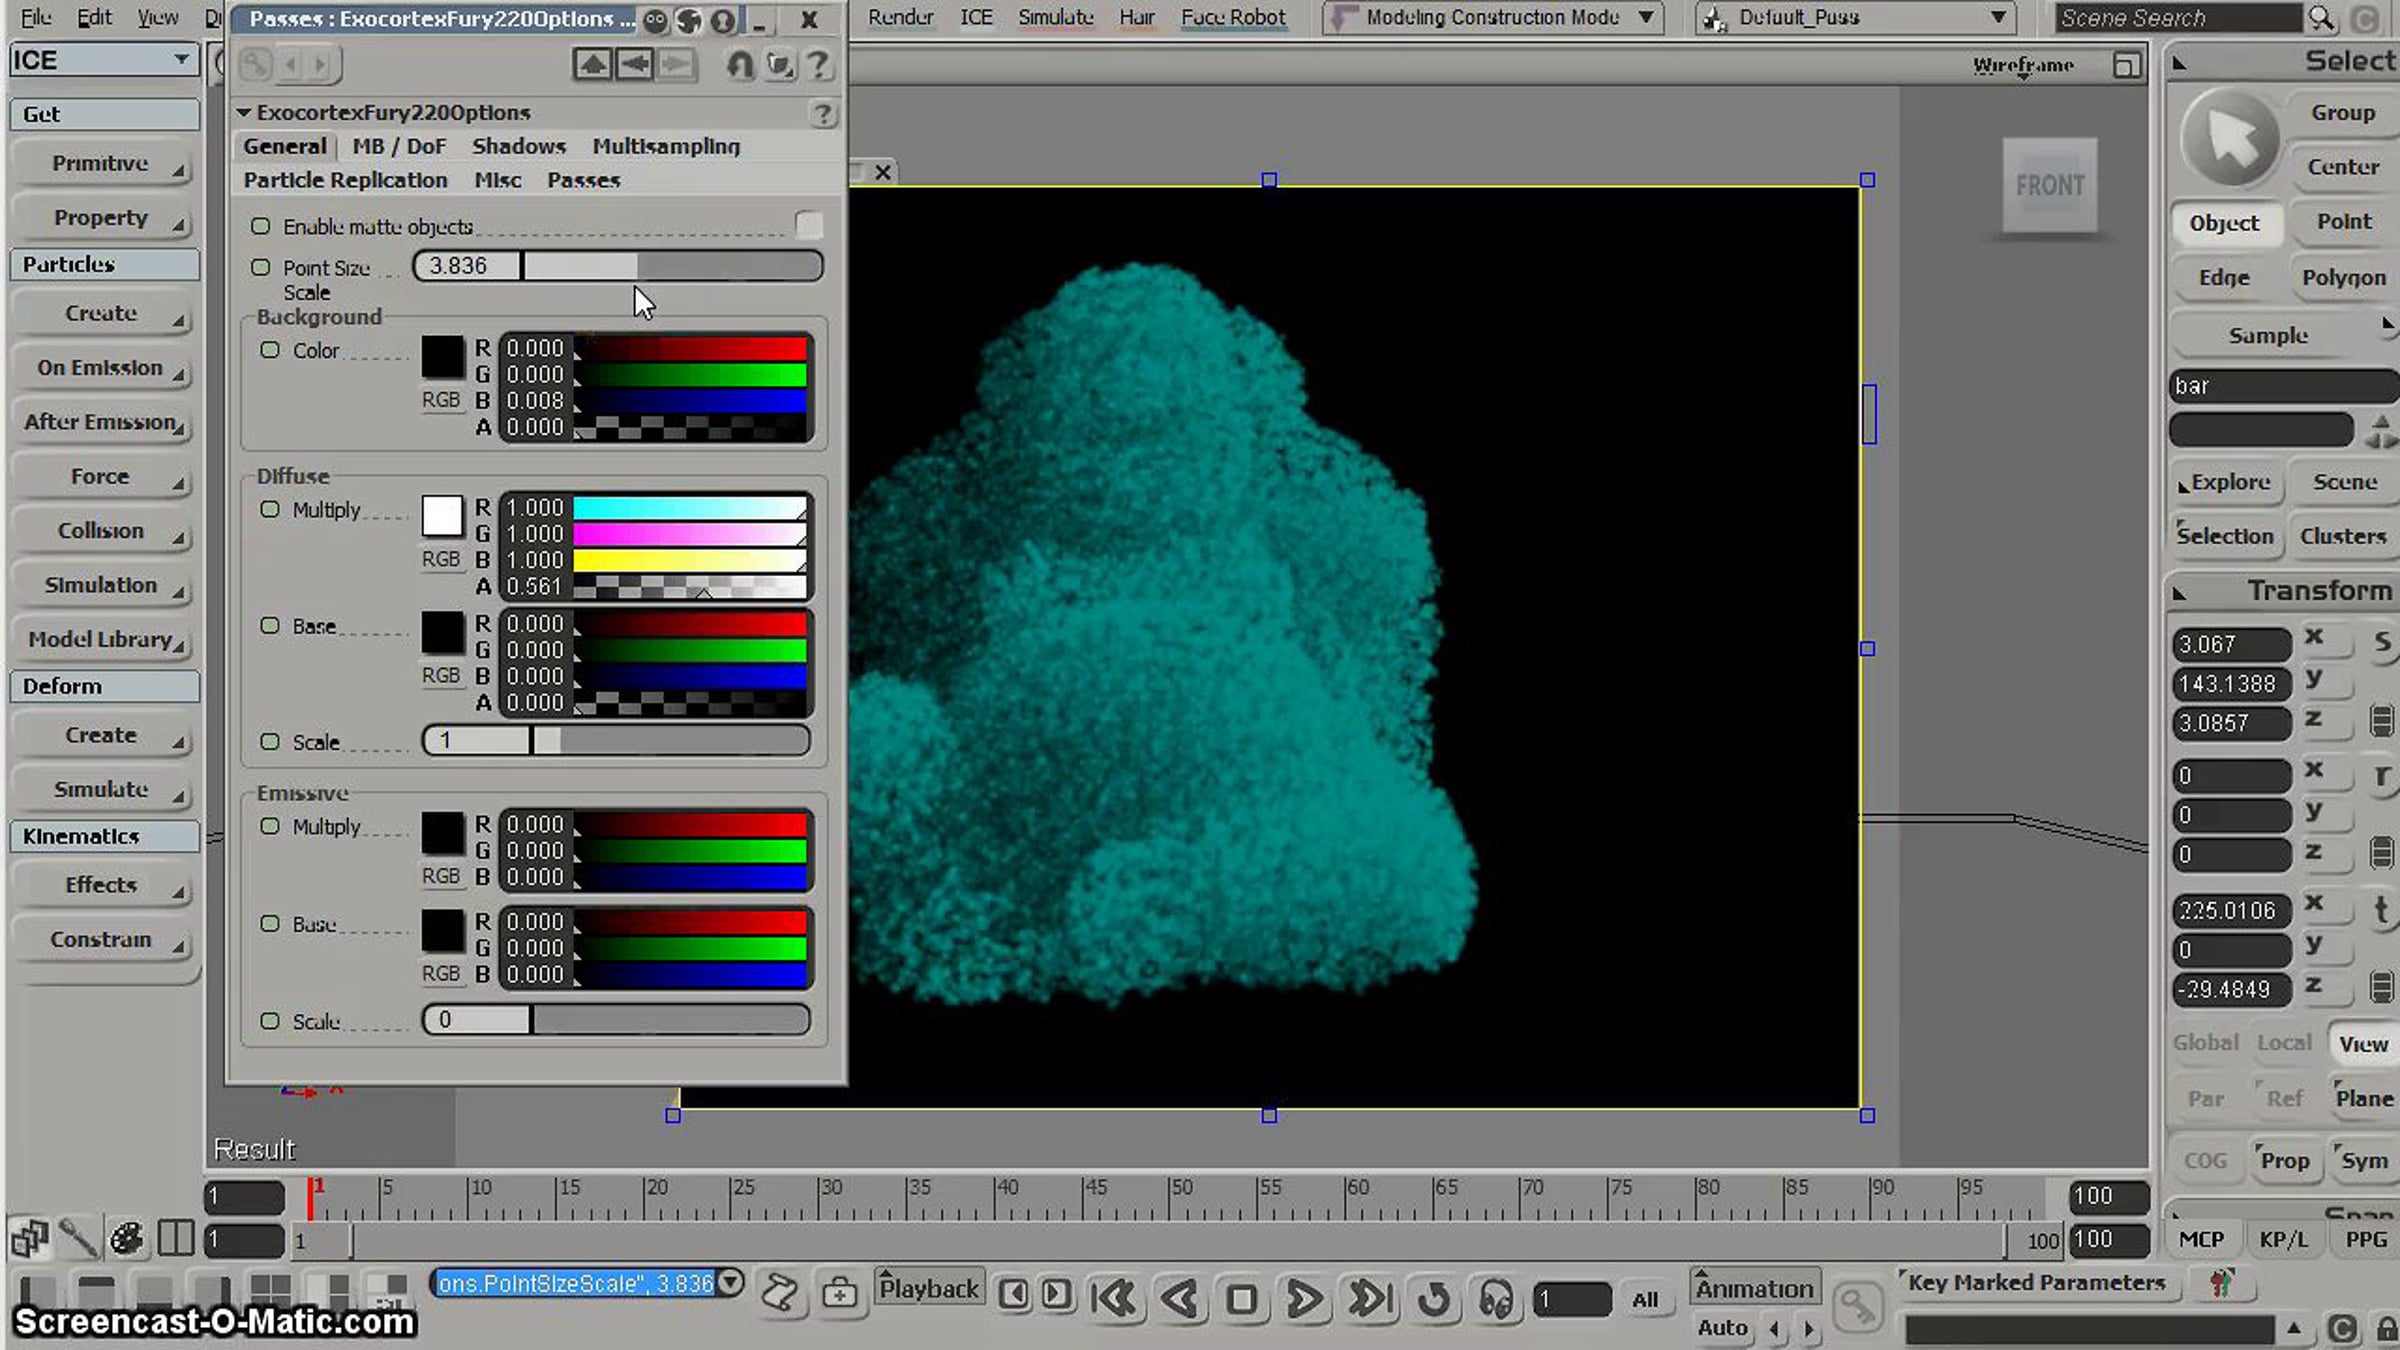
Task: Go to the first frame
Action: click(1113, 1299)
